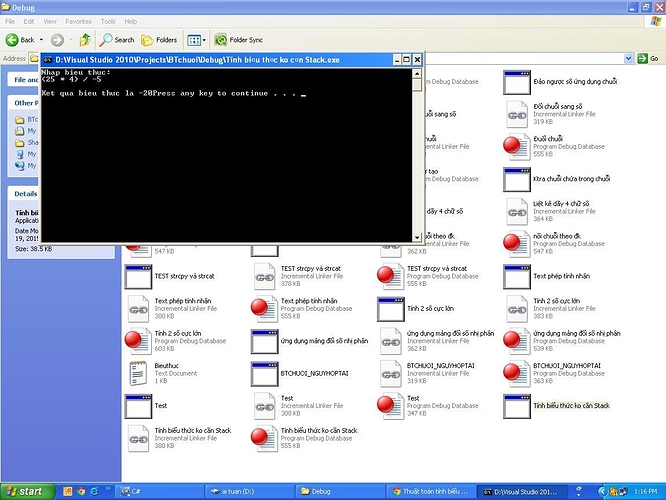Screen dimensions: 666x500
Task: Select the Đổi chuỗi sang số linker file icon at 319 KB
Action: point(517,115)
